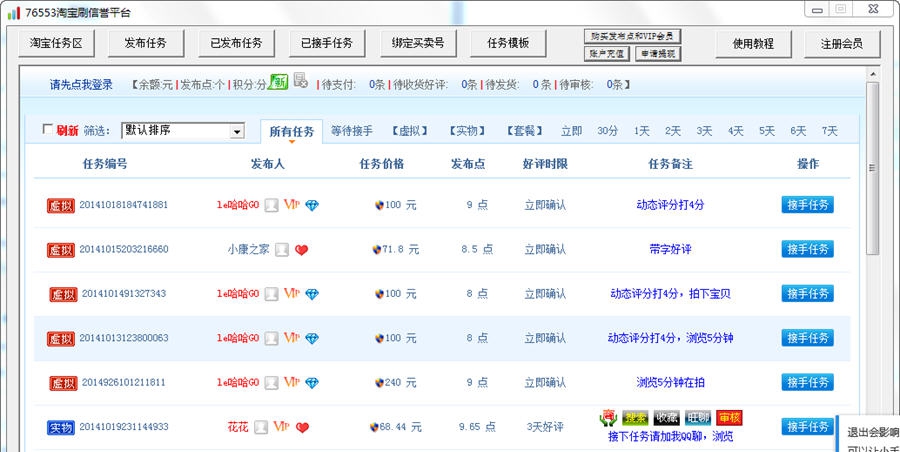Click the 虚拟 tag of task 20141015203216660
The width and height of the screenshot is (900, 452).
point(61,250)
